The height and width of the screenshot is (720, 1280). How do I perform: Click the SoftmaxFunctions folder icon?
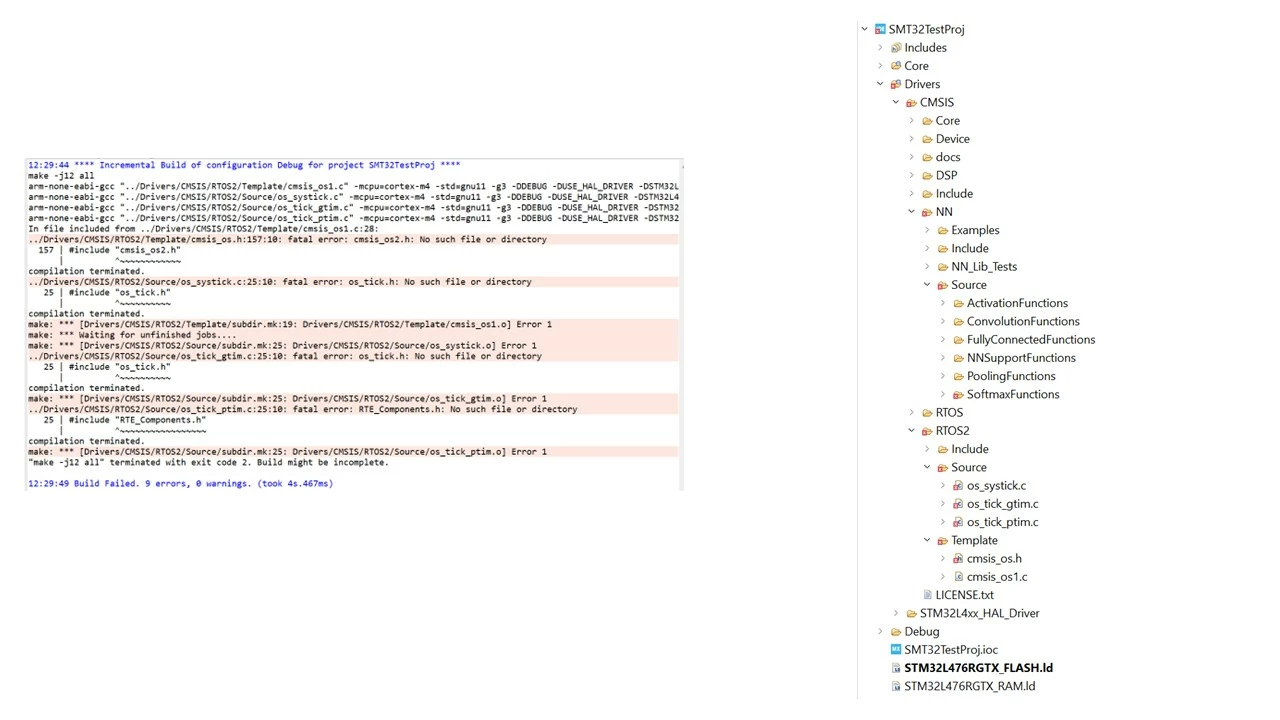[x=958, y=394]
